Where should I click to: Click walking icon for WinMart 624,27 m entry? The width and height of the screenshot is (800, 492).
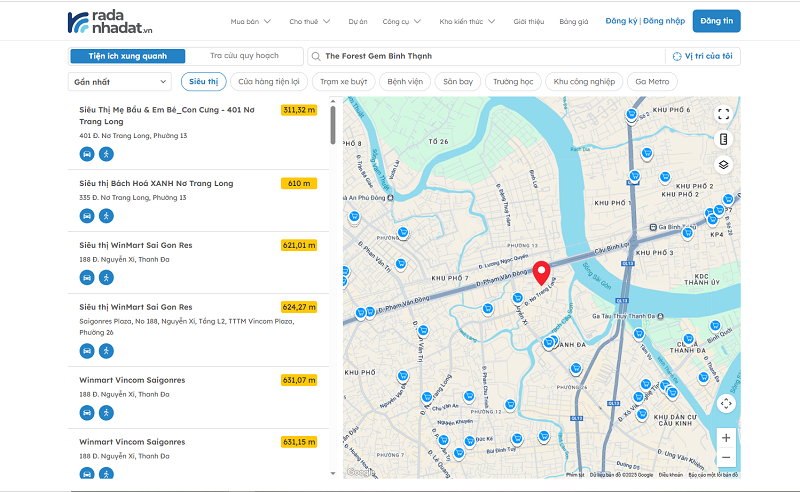pyautogui.click(x=106, y=351)
